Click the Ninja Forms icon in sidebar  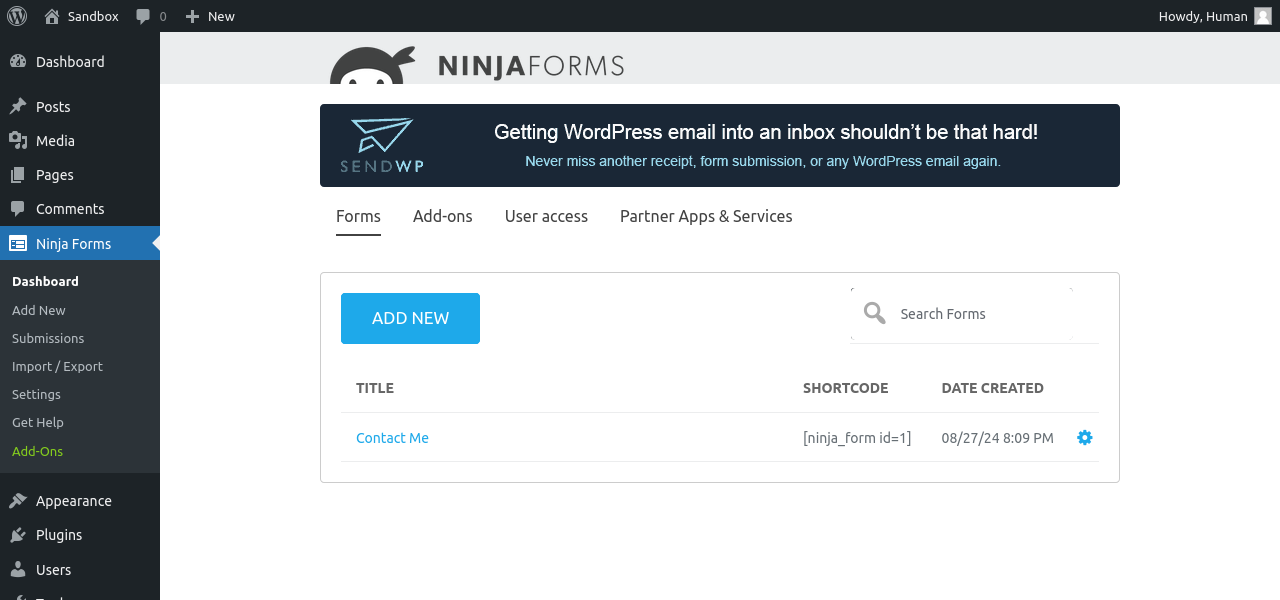pos(18,243)
